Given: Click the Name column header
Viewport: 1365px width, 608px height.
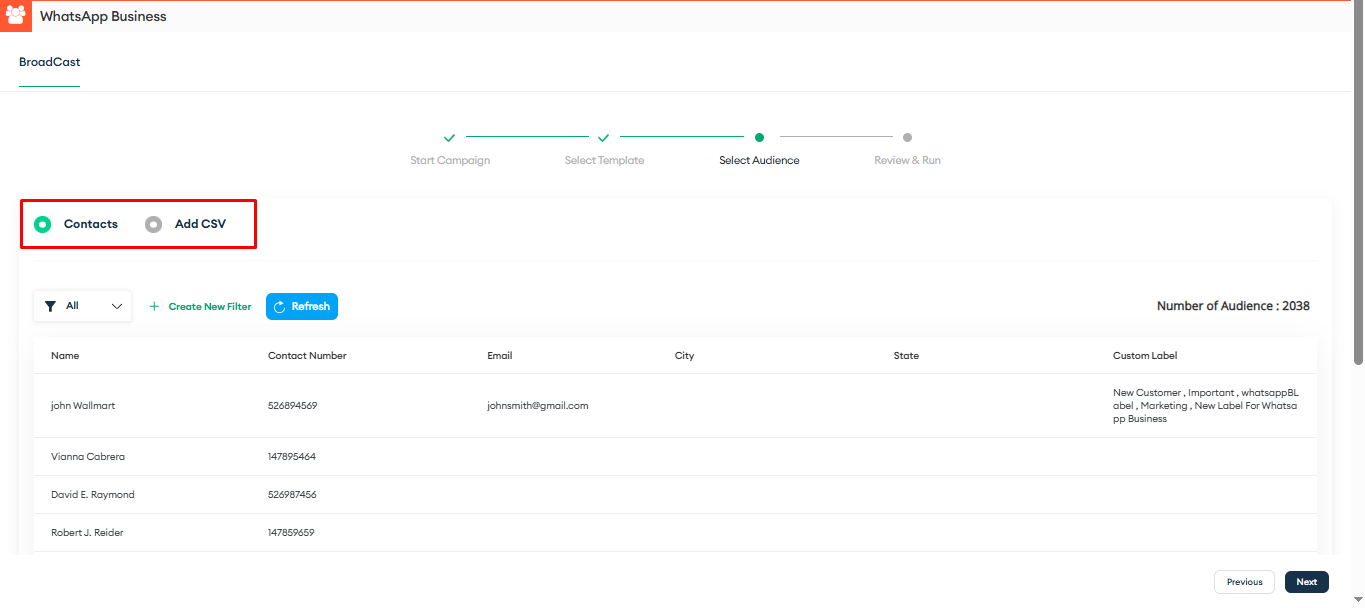Looking at the screenshot, I should (65, 356).
